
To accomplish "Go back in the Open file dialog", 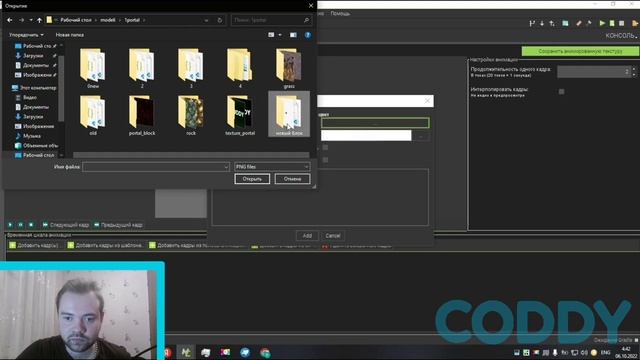I will [x=10, y=20].
